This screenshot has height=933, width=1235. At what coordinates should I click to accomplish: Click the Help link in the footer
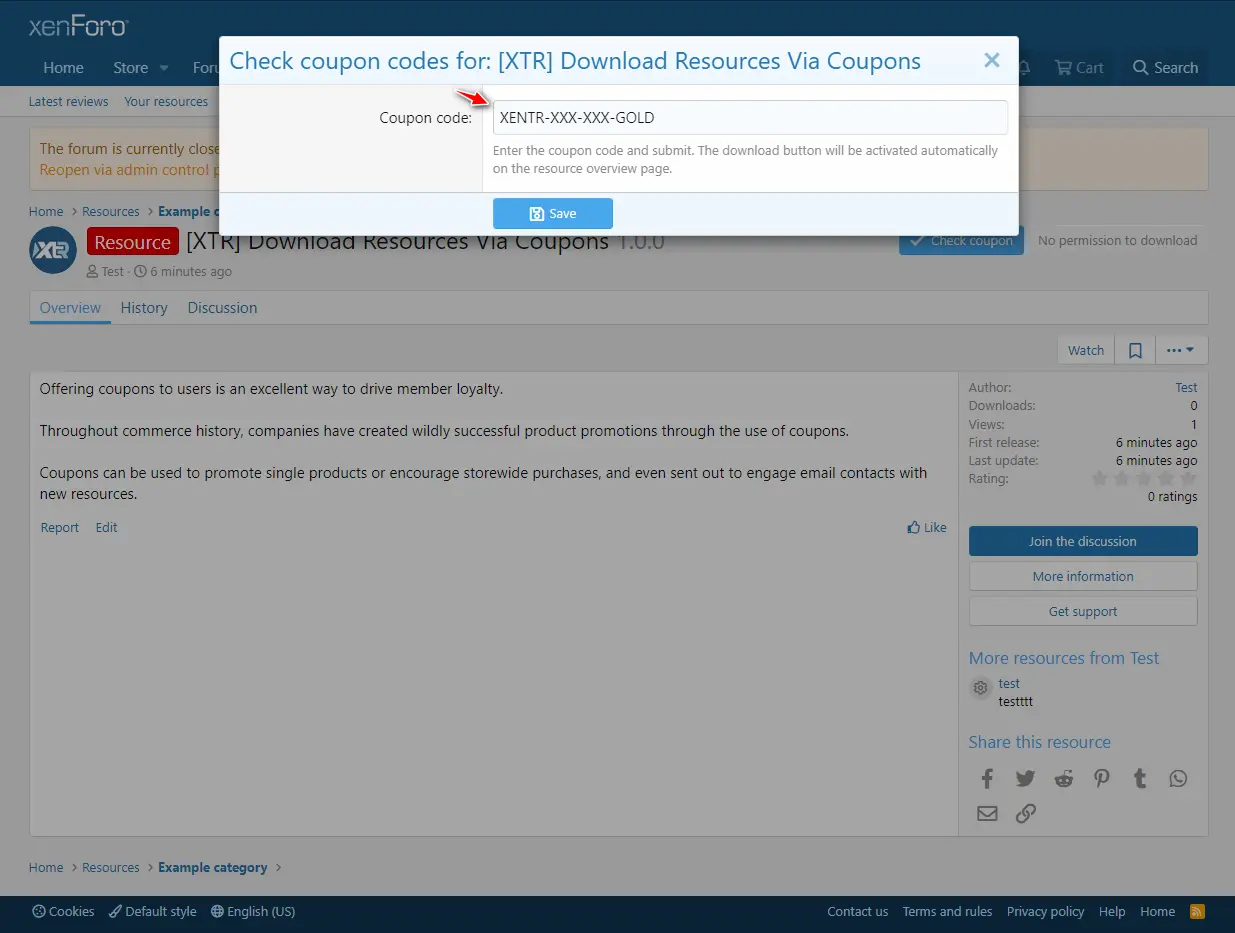1112,911
